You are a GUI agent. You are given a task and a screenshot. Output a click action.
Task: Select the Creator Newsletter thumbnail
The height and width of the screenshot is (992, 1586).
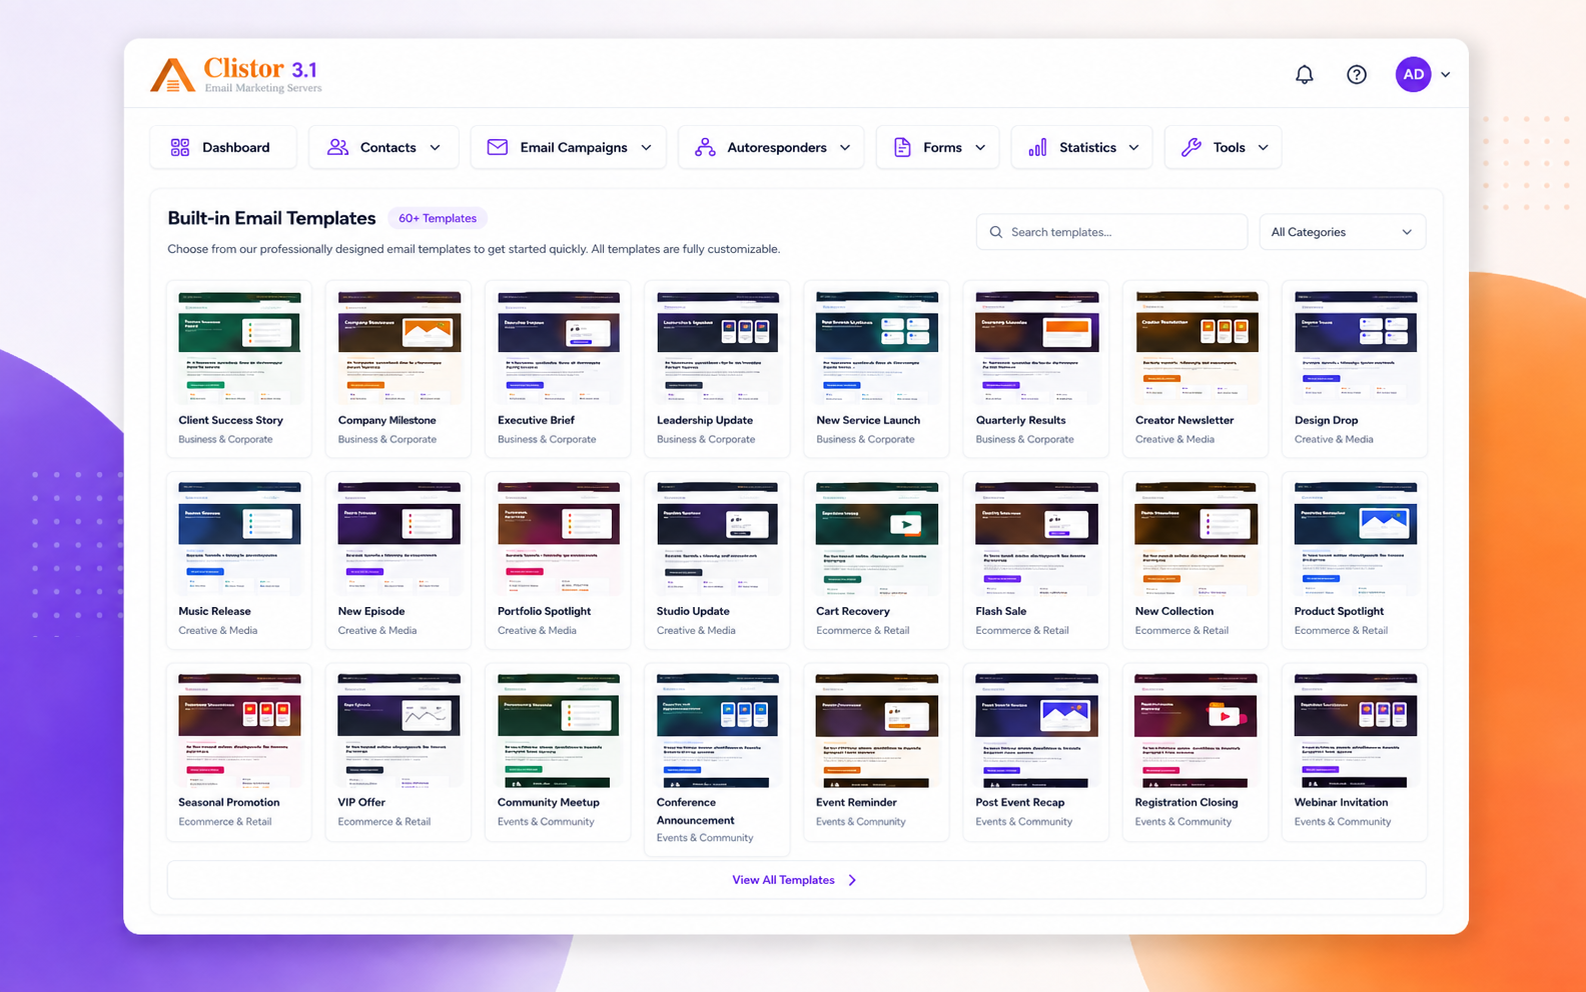click(x=1196, y=347)
